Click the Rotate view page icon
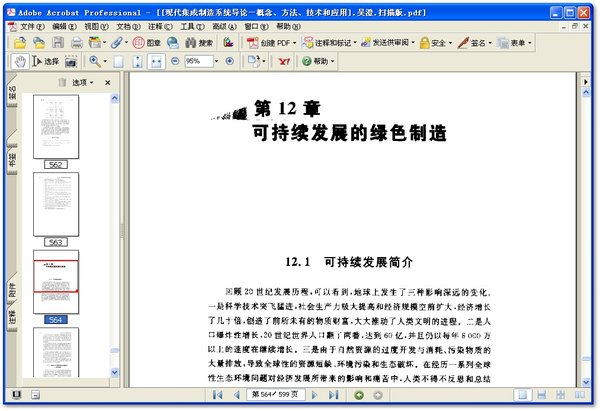600x411 pixels. (x=253, y=61)
